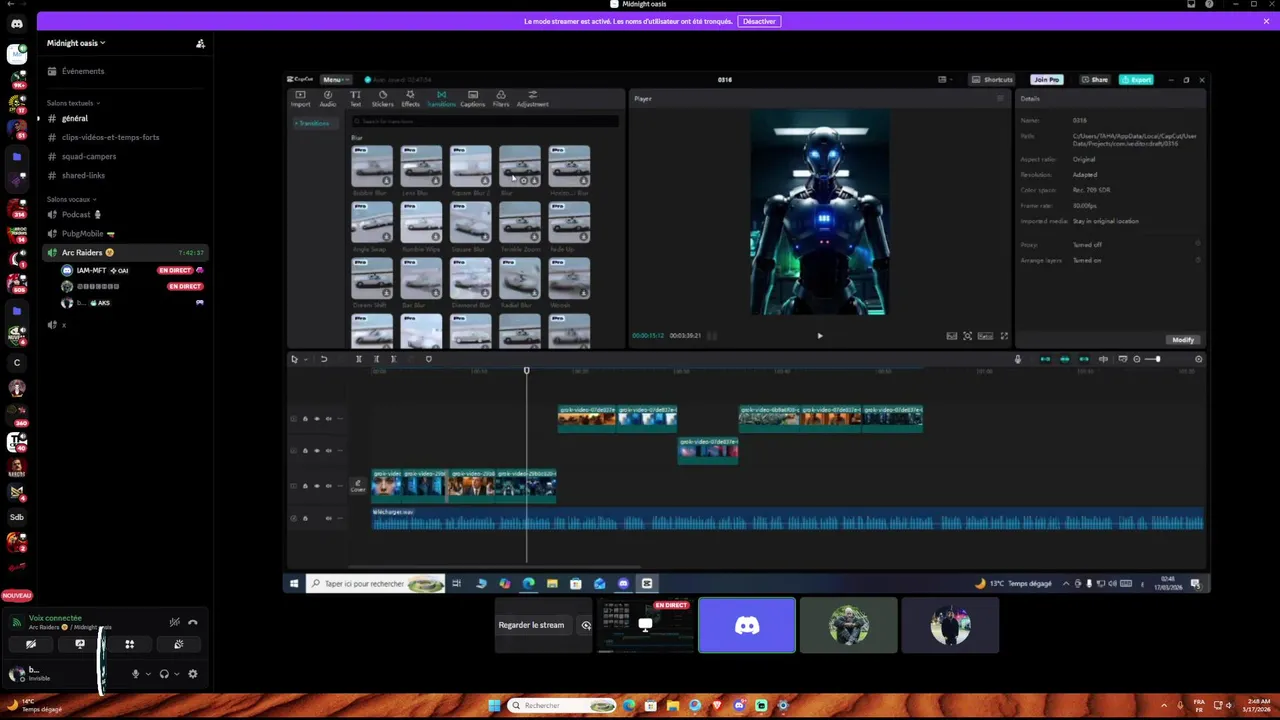The image size is (1280, 720).
Task: Open microphone input options arrow
Action: coord(148,674)
